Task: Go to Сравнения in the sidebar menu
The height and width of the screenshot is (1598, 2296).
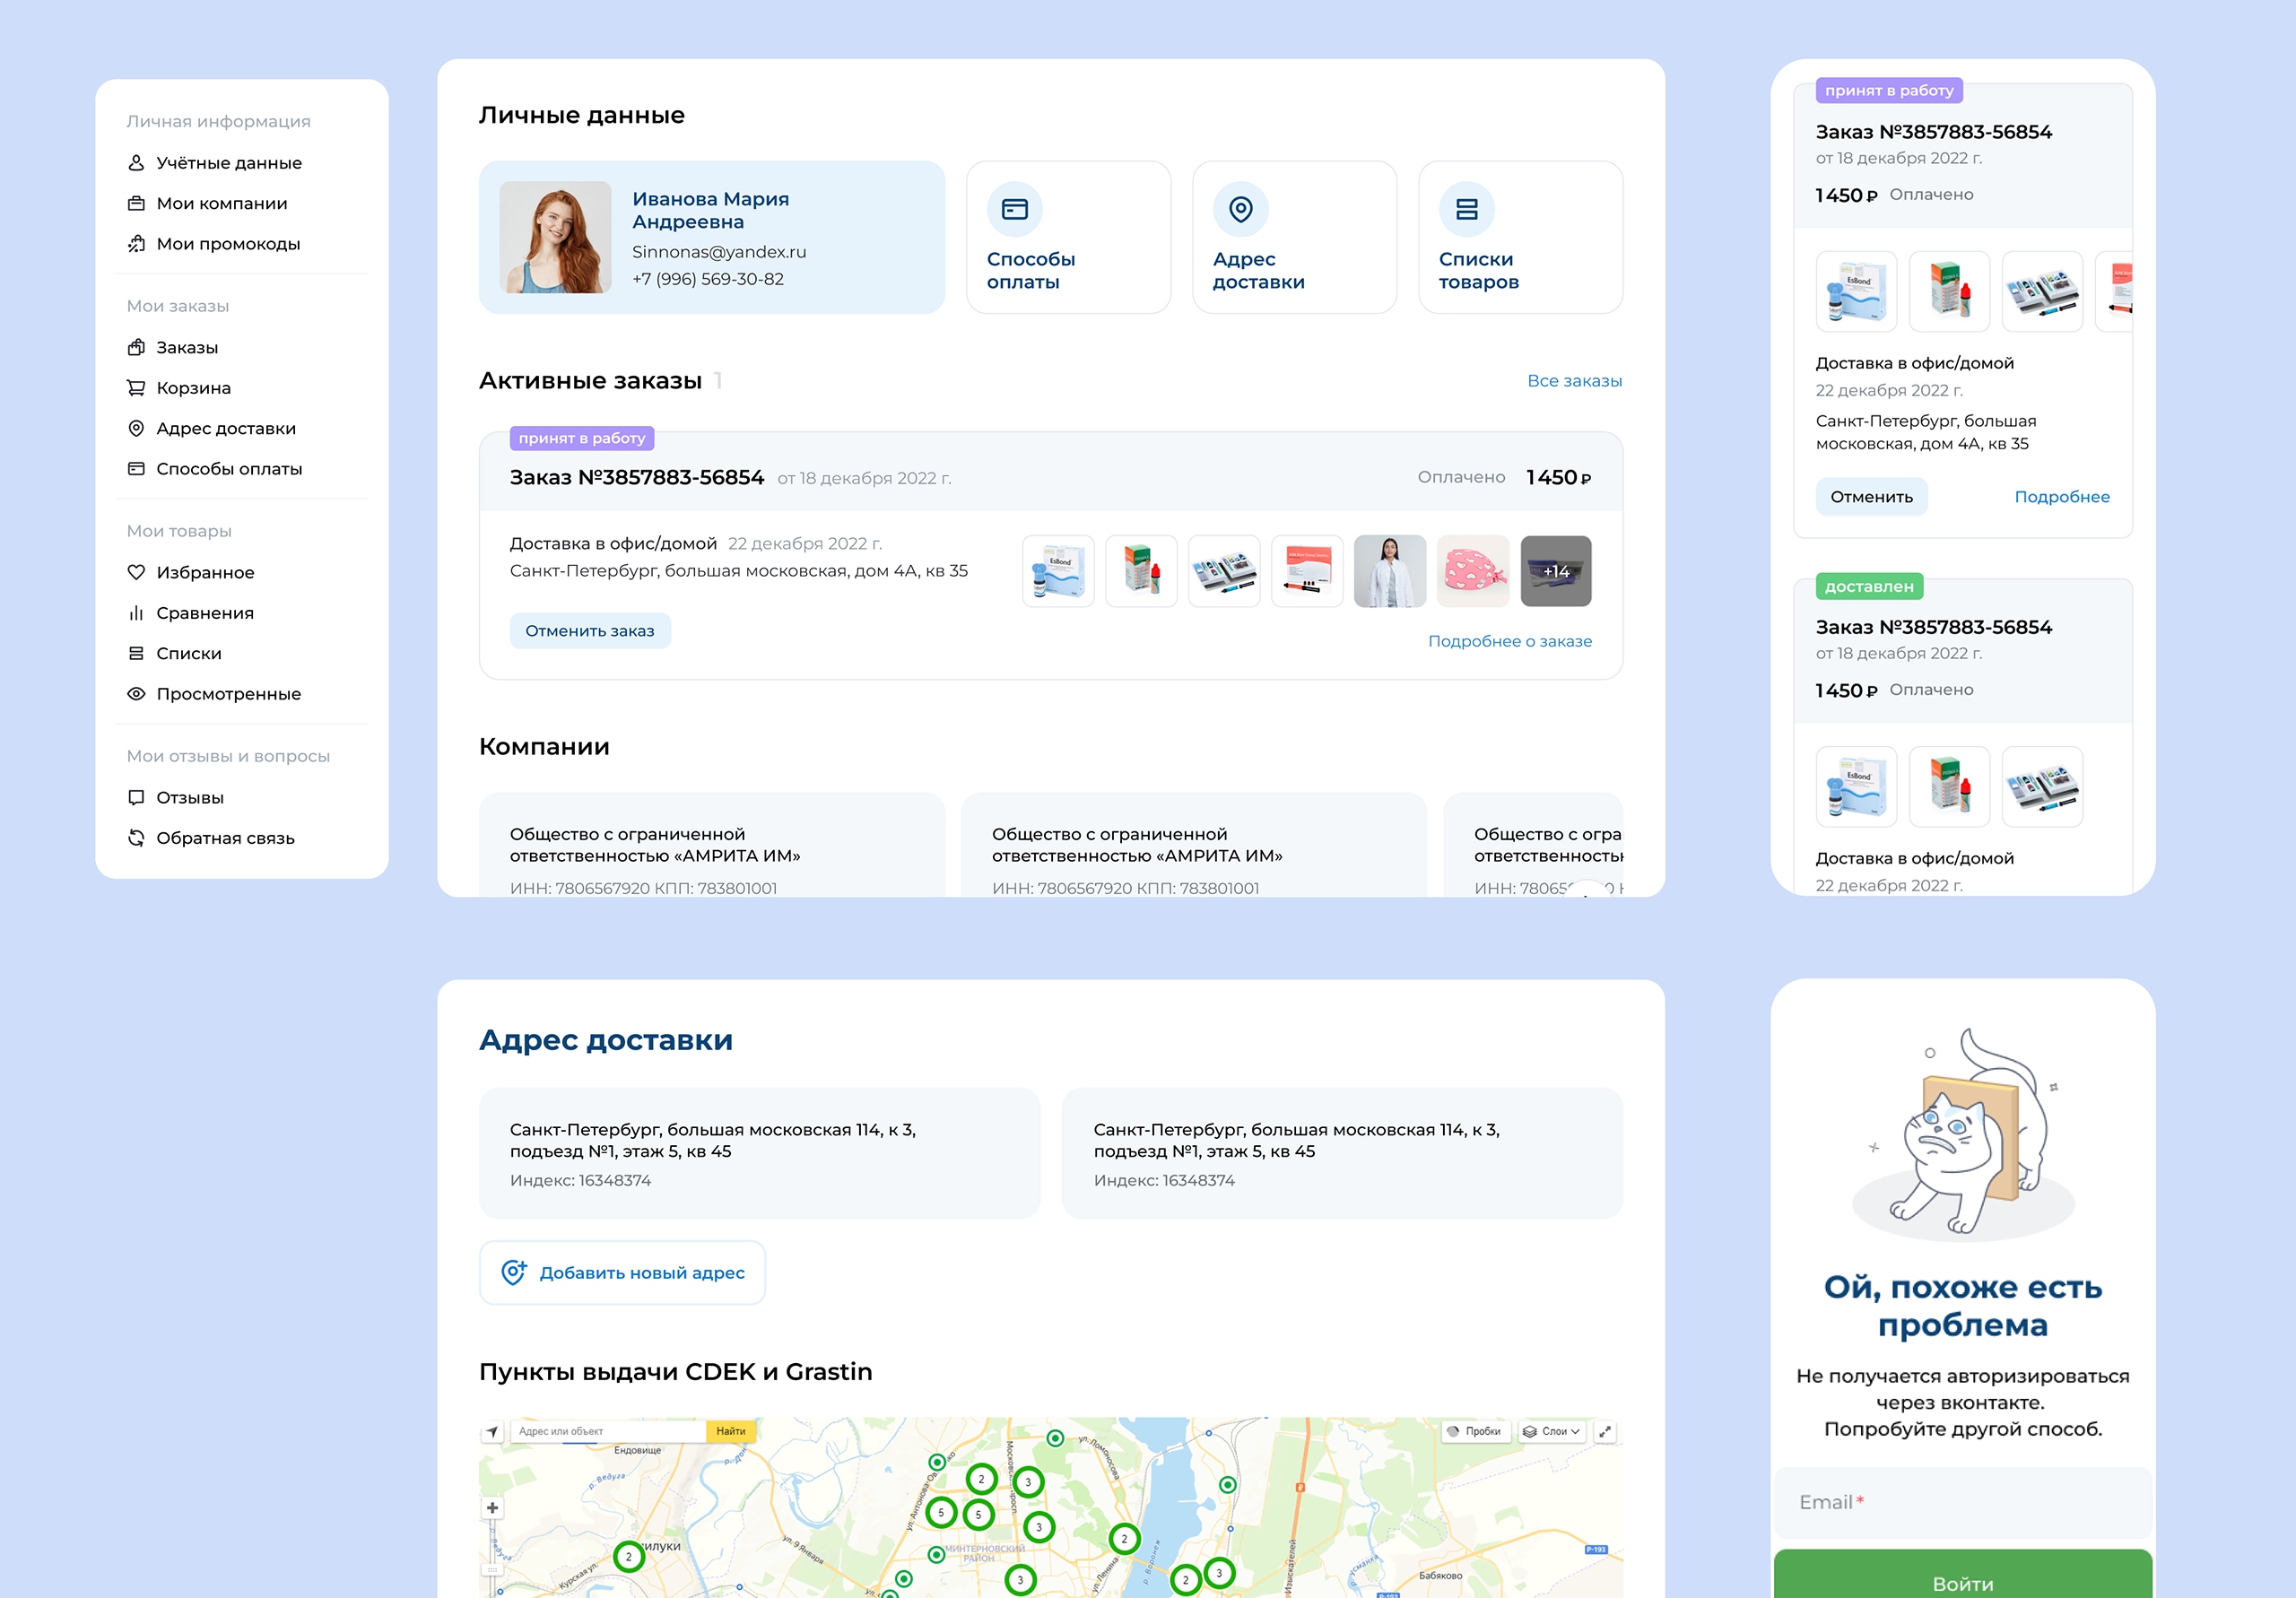Action: pyautogui.click(x=204, y=613)
